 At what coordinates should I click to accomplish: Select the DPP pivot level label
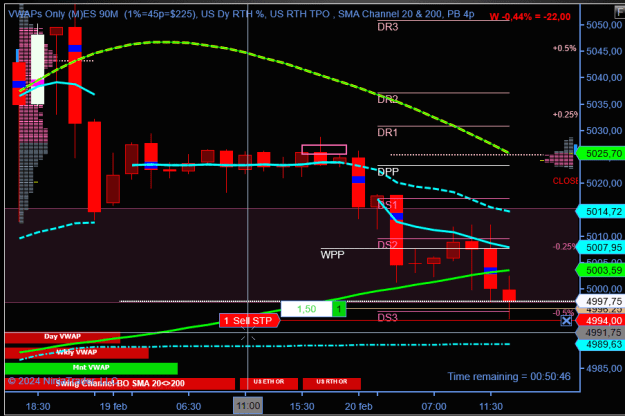(x=388, y=172)
